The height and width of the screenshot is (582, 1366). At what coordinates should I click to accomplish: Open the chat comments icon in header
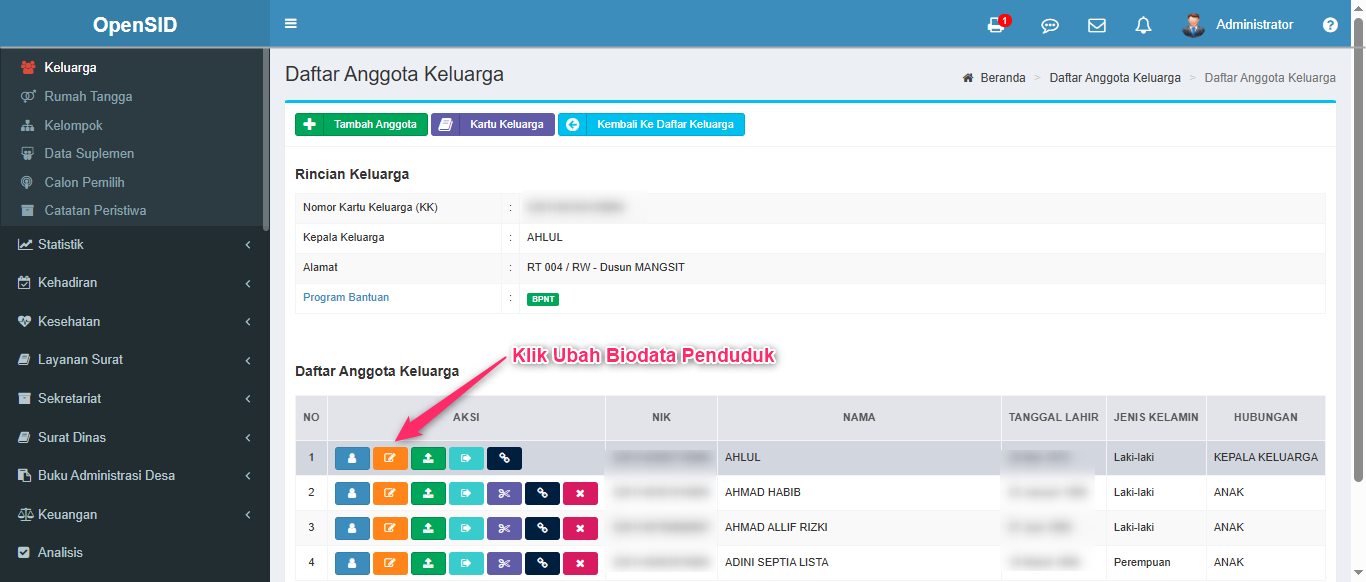click(x=1050, y=25)
